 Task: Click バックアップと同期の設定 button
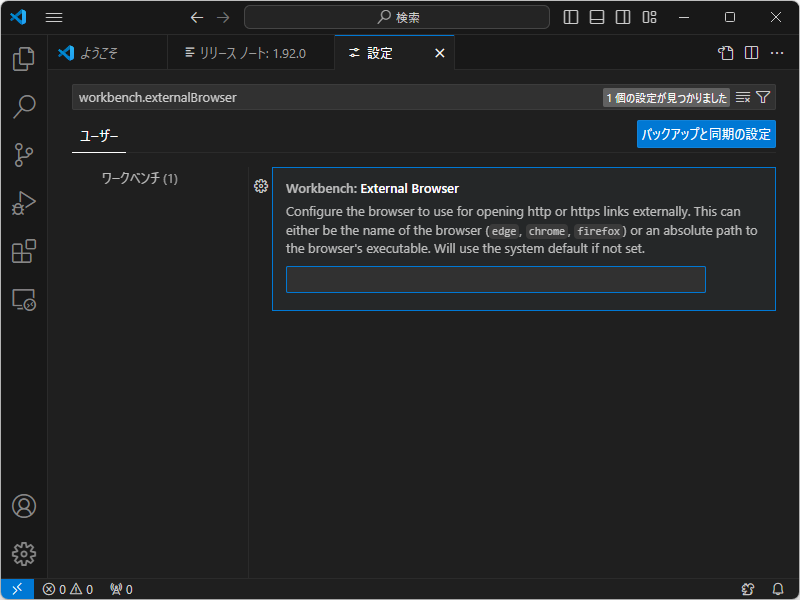[x=706, y=134]
